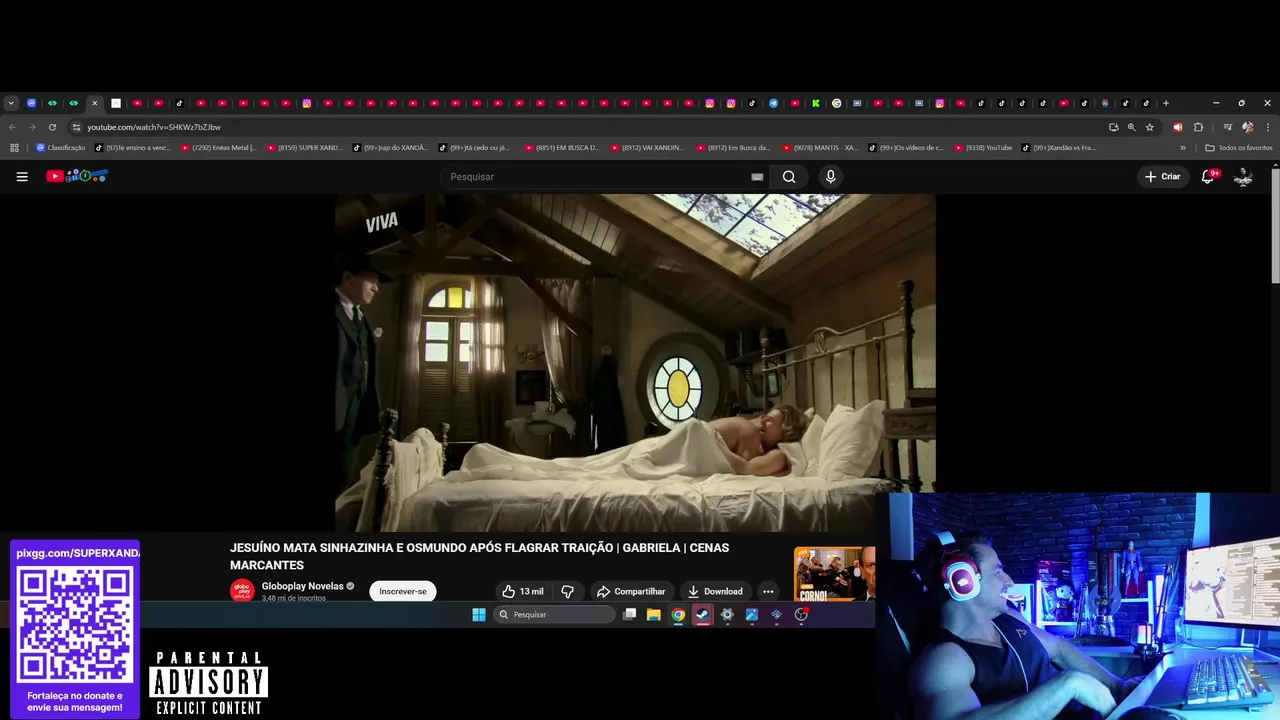Click the video title JESUÍNO MATA SINHAZINHA
Image resolution: width=1280 pixels, height=720 pixels.
tap(479, 556)
